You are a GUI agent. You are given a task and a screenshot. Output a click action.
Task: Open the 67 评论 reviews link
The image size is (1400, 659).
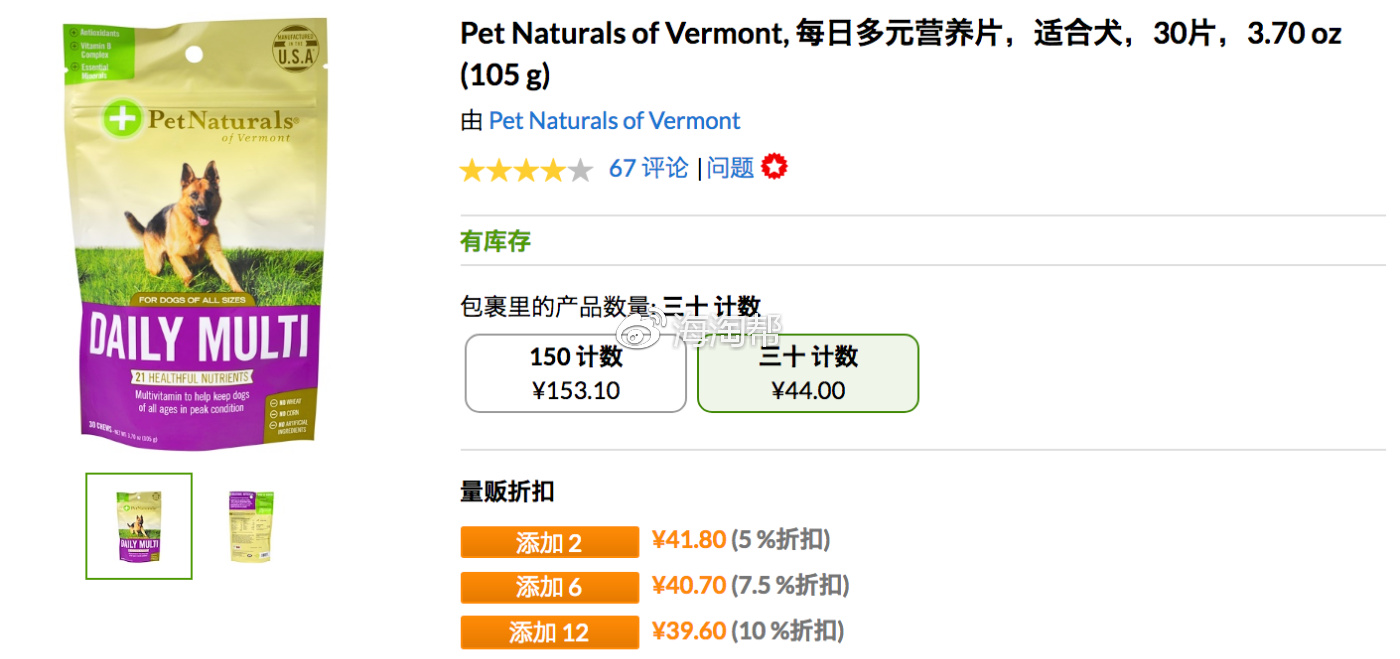[x=649, y=168]
